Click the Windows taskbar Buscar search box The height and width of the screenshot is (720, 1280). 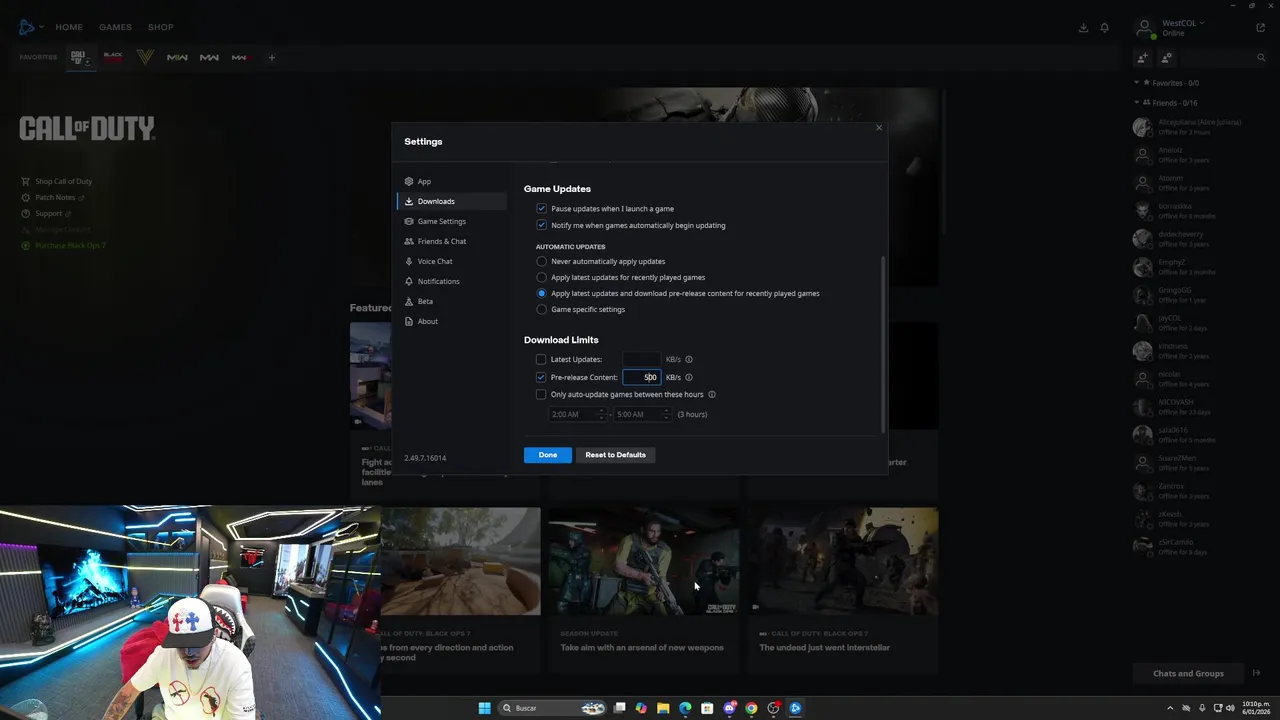click(553, 708)
